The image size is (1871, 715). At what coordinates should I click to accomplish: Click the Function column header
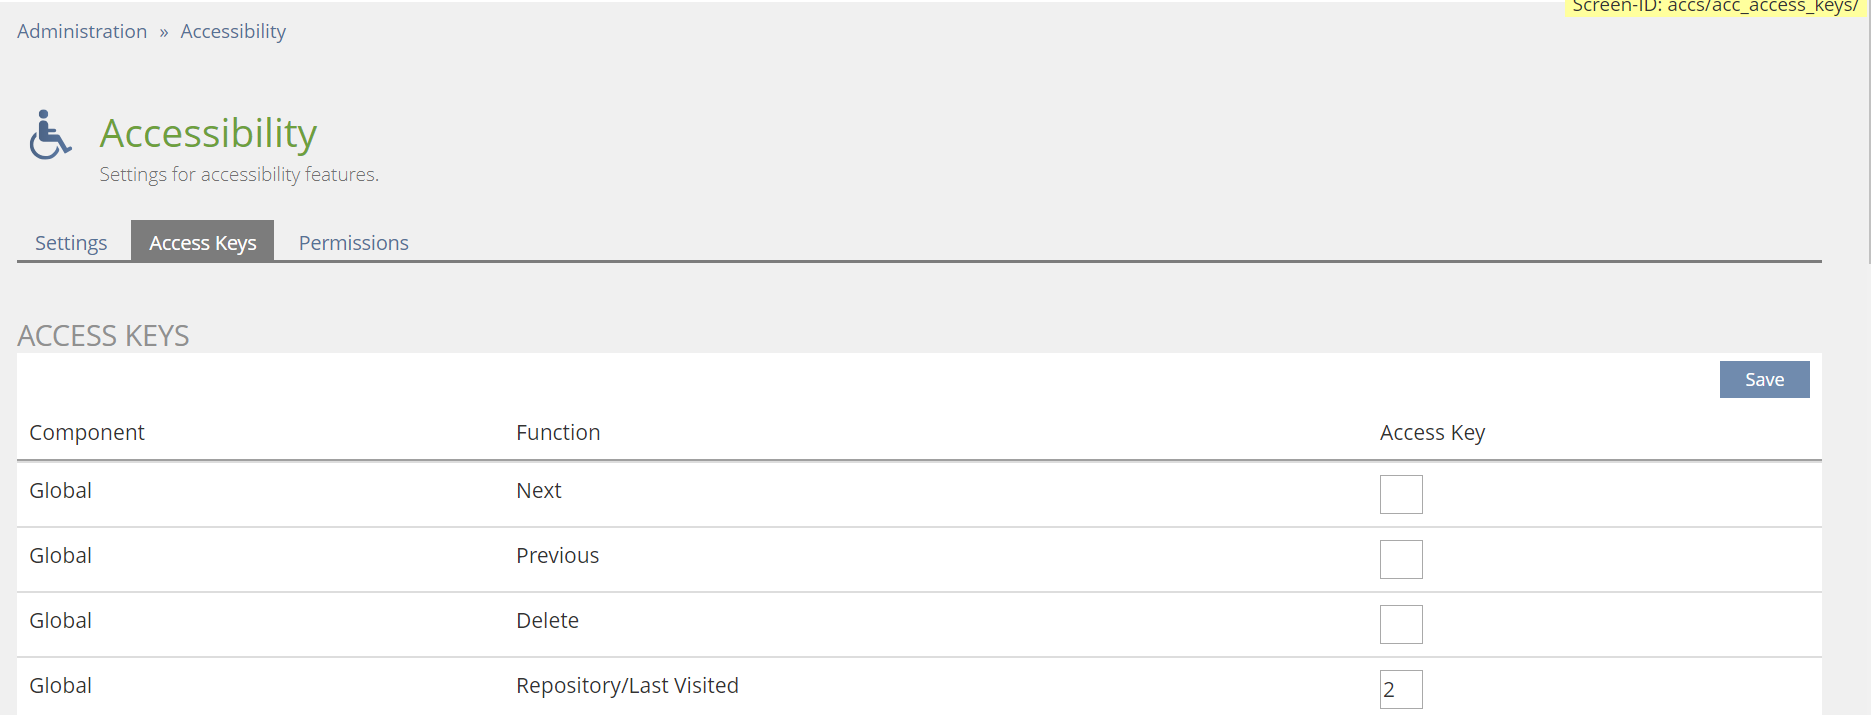[558, 433]
